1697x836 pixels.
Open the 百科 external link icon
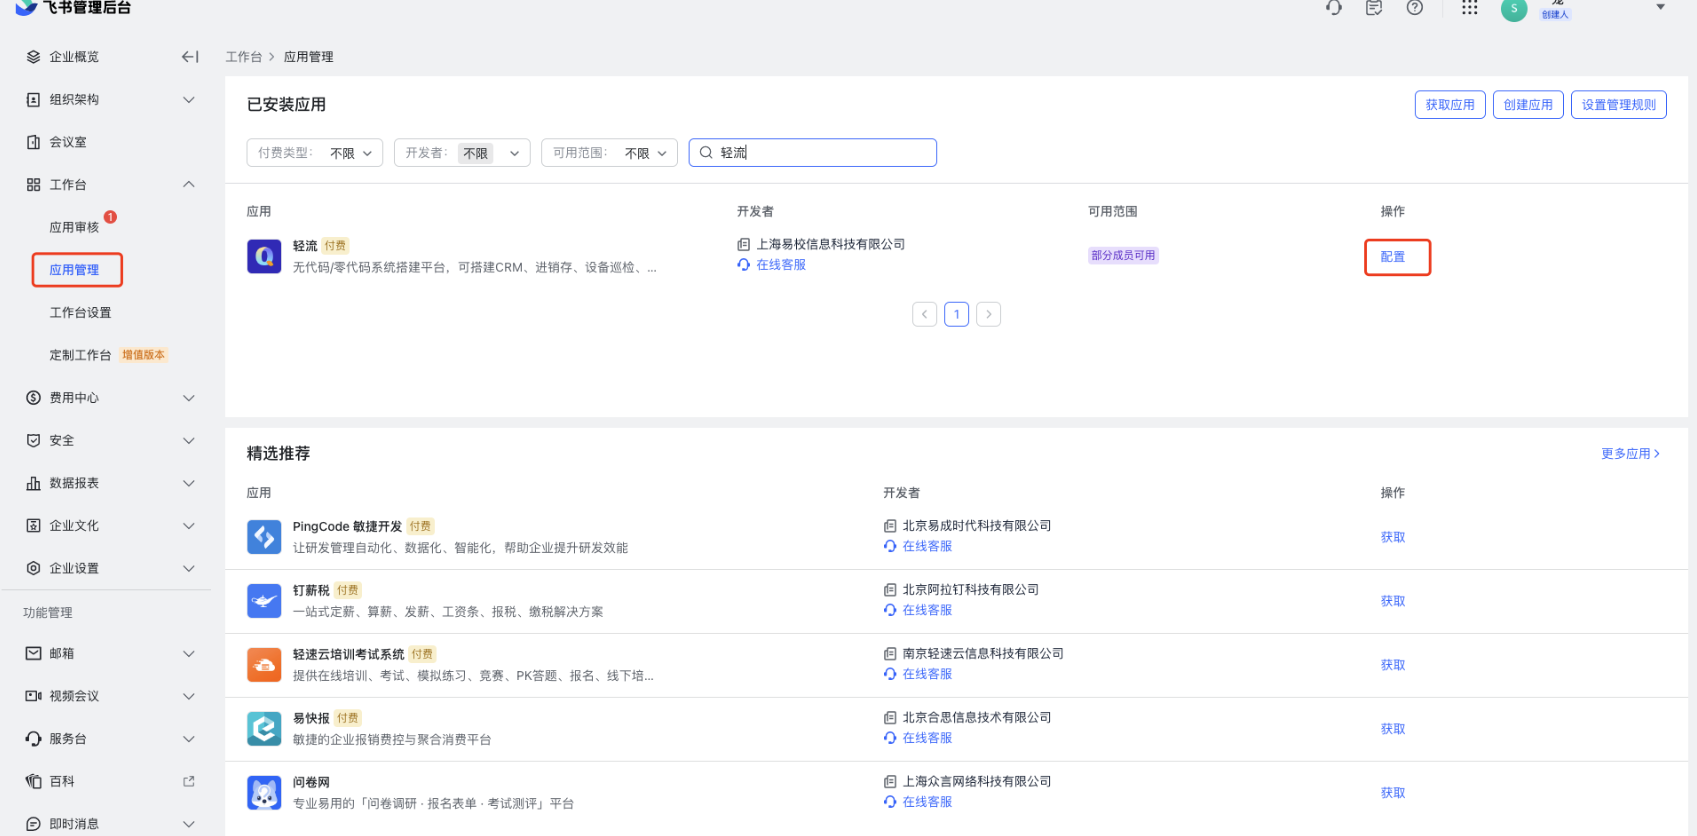coord(189,781)
